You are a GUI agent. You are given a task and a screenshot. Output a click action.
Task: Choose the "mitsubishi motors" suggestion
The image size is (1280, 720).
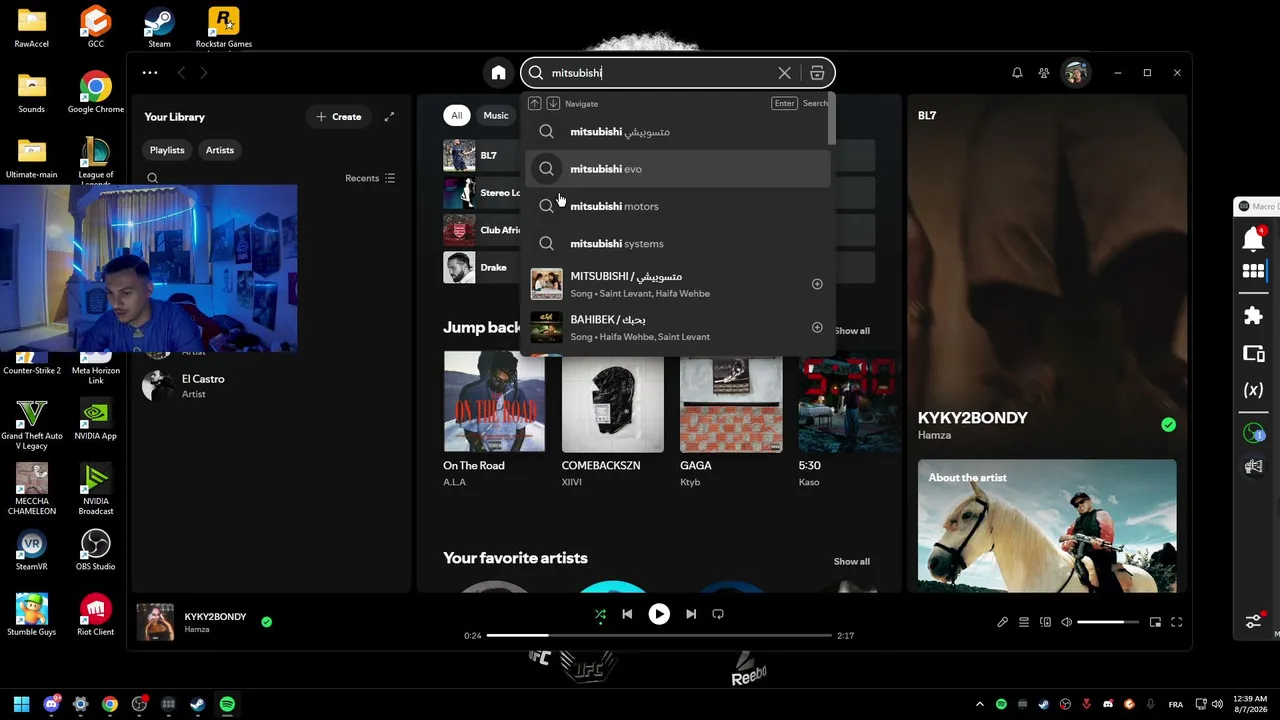679,206
